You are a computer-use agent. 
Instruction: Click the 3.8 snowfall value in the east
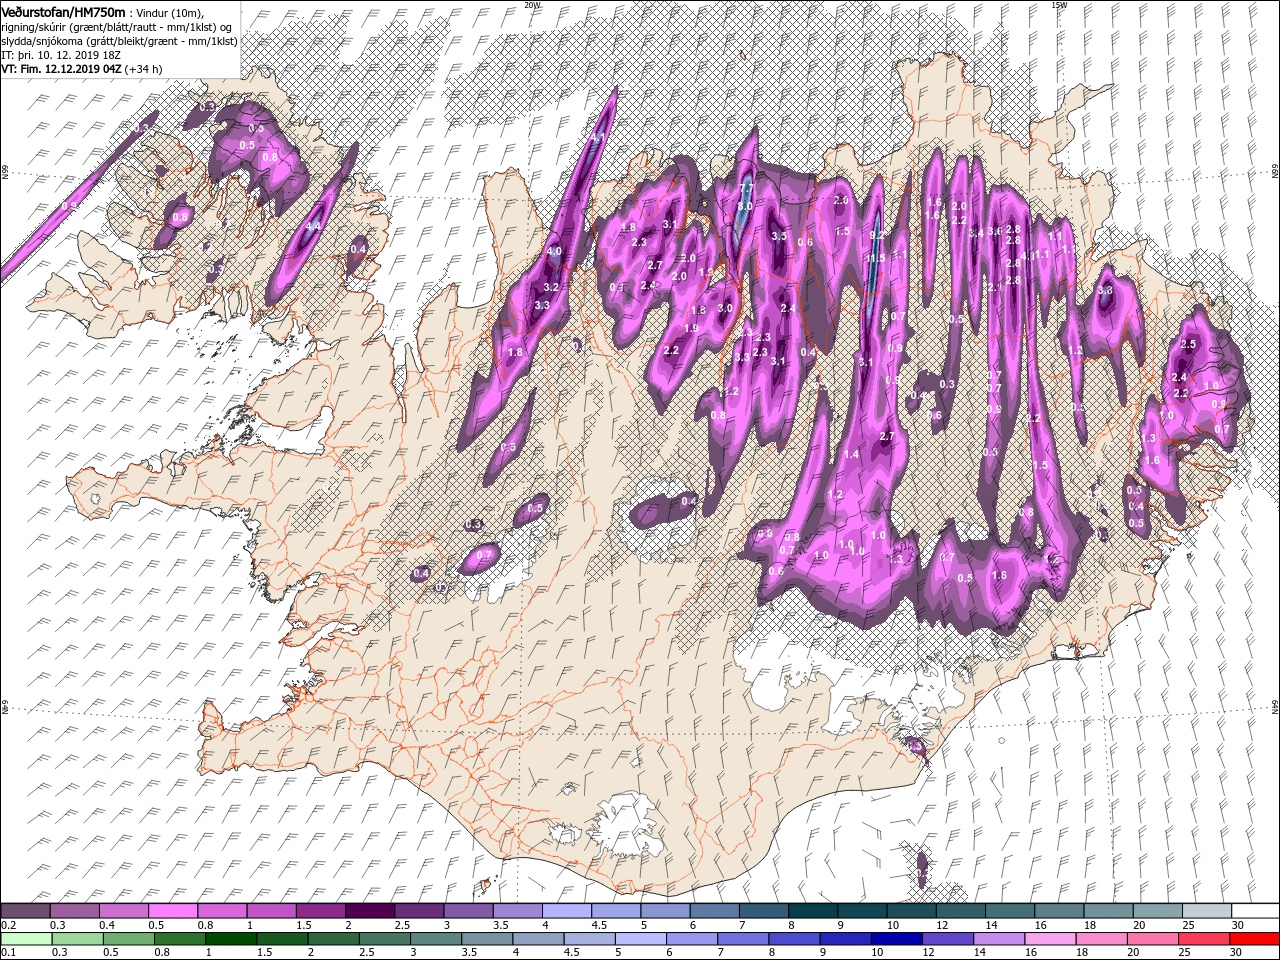pos(1104,291)
